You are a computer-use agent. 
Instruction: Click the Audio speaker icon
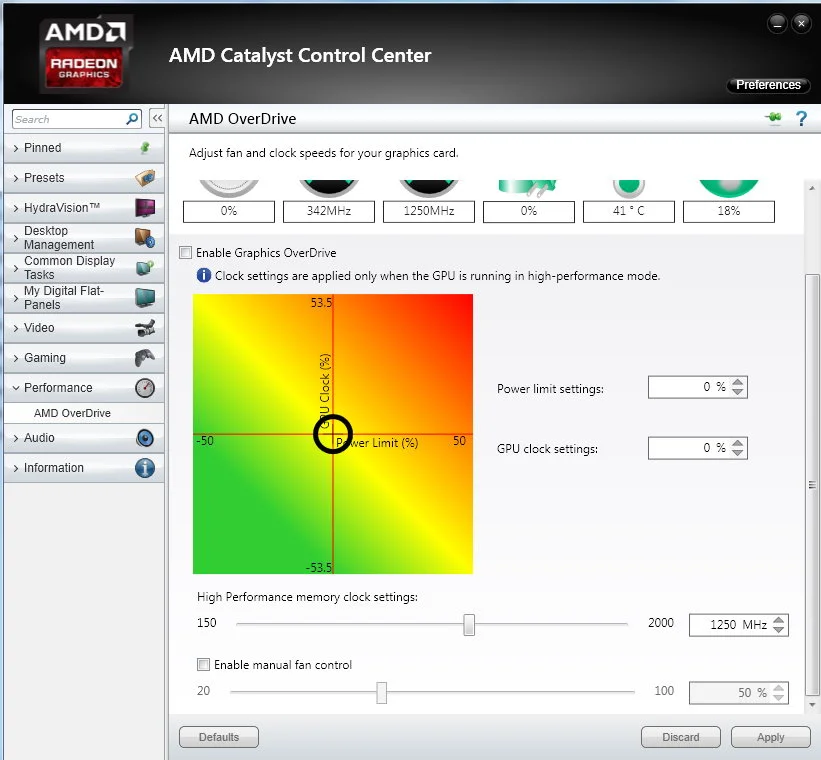(145, 438)
